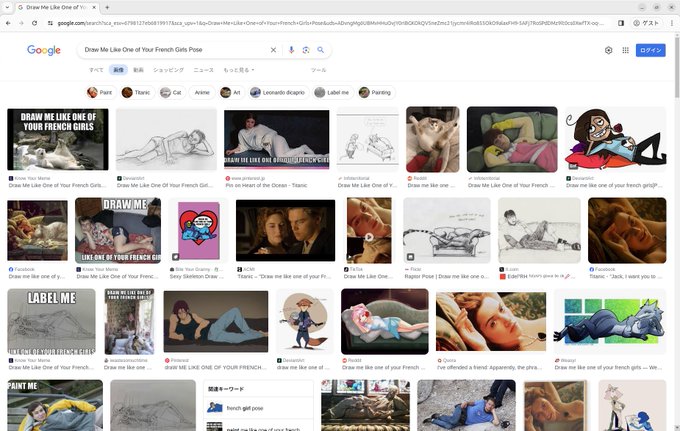Open the Quora close-up face image
The width and height of the screenshot is (680, 431).
click(491, 321)
